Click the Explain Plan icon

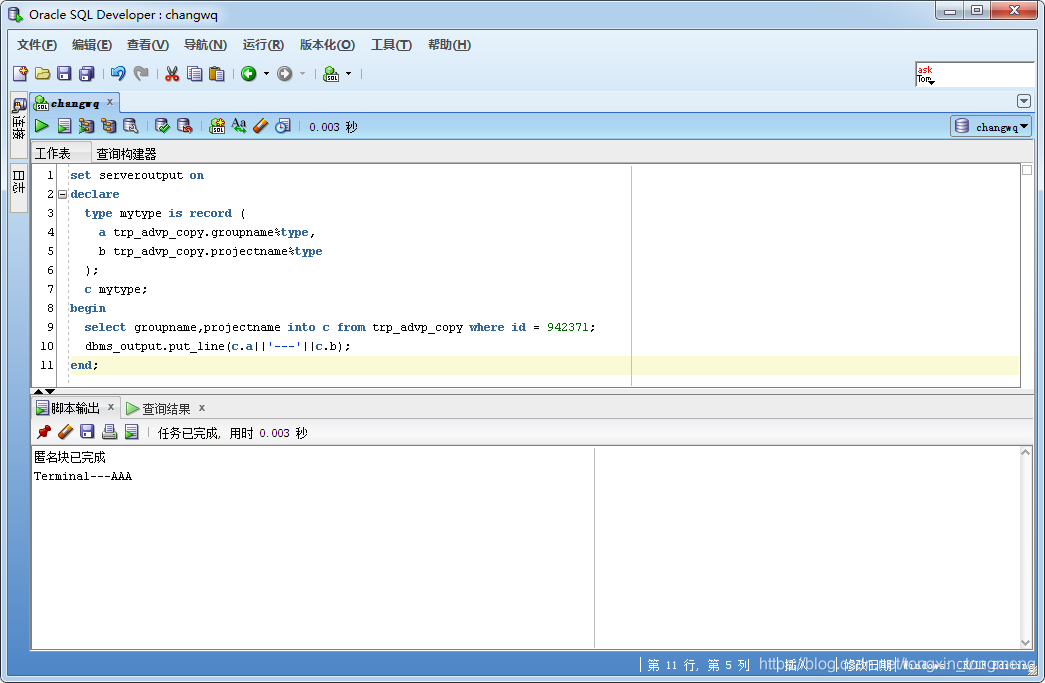(108, 125)
